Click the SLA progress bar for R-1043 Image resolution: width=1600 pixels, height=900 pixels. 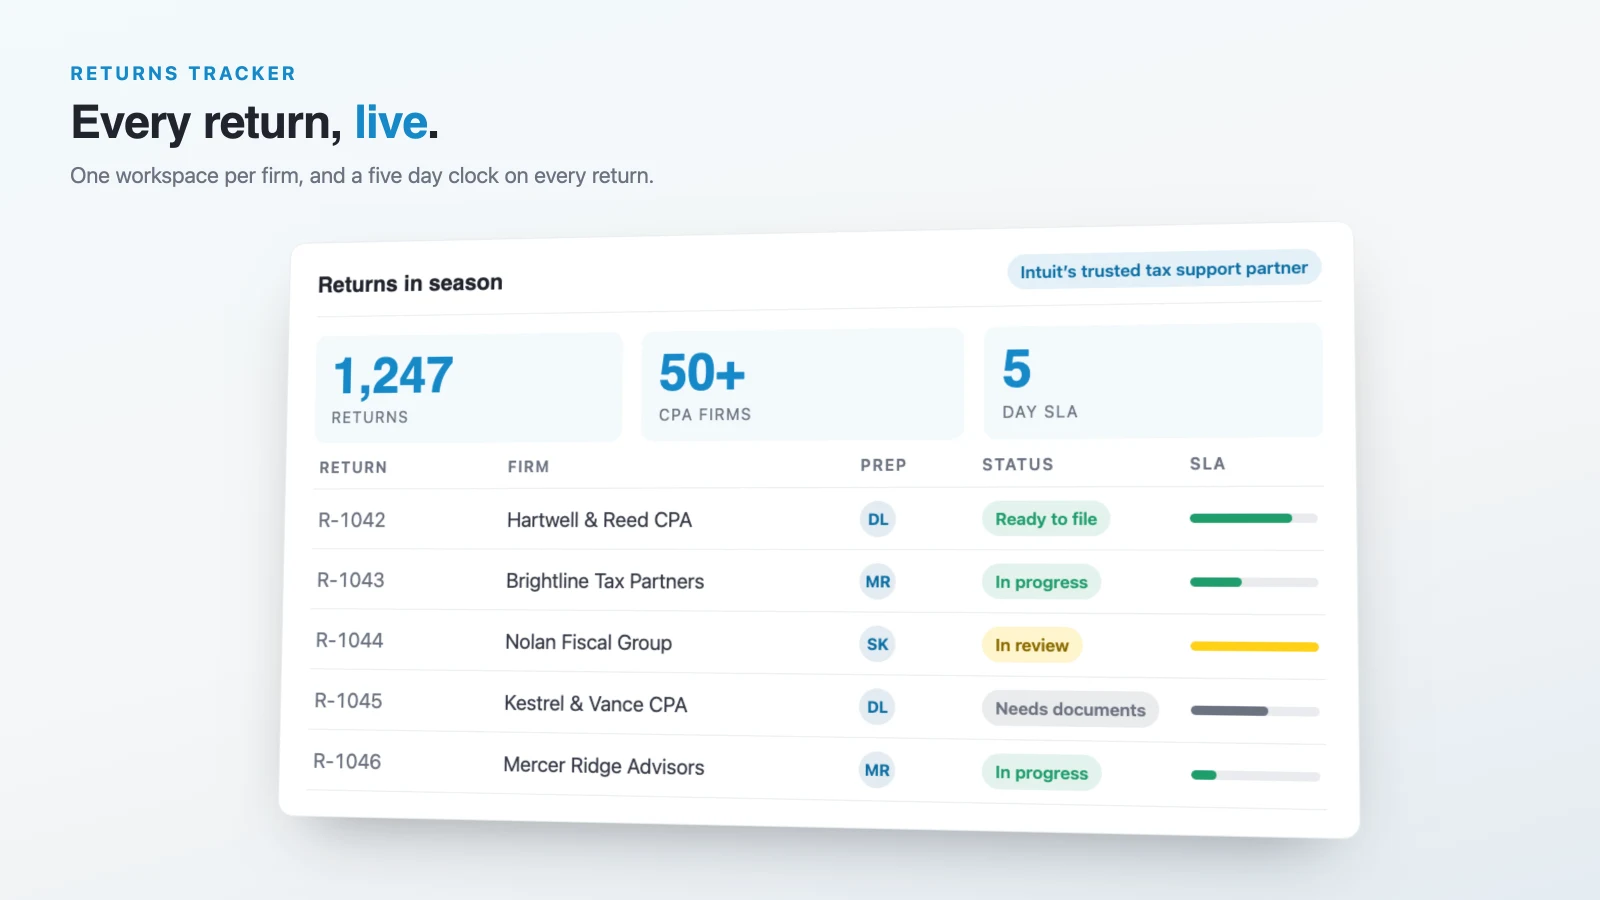click(1254, 582)
